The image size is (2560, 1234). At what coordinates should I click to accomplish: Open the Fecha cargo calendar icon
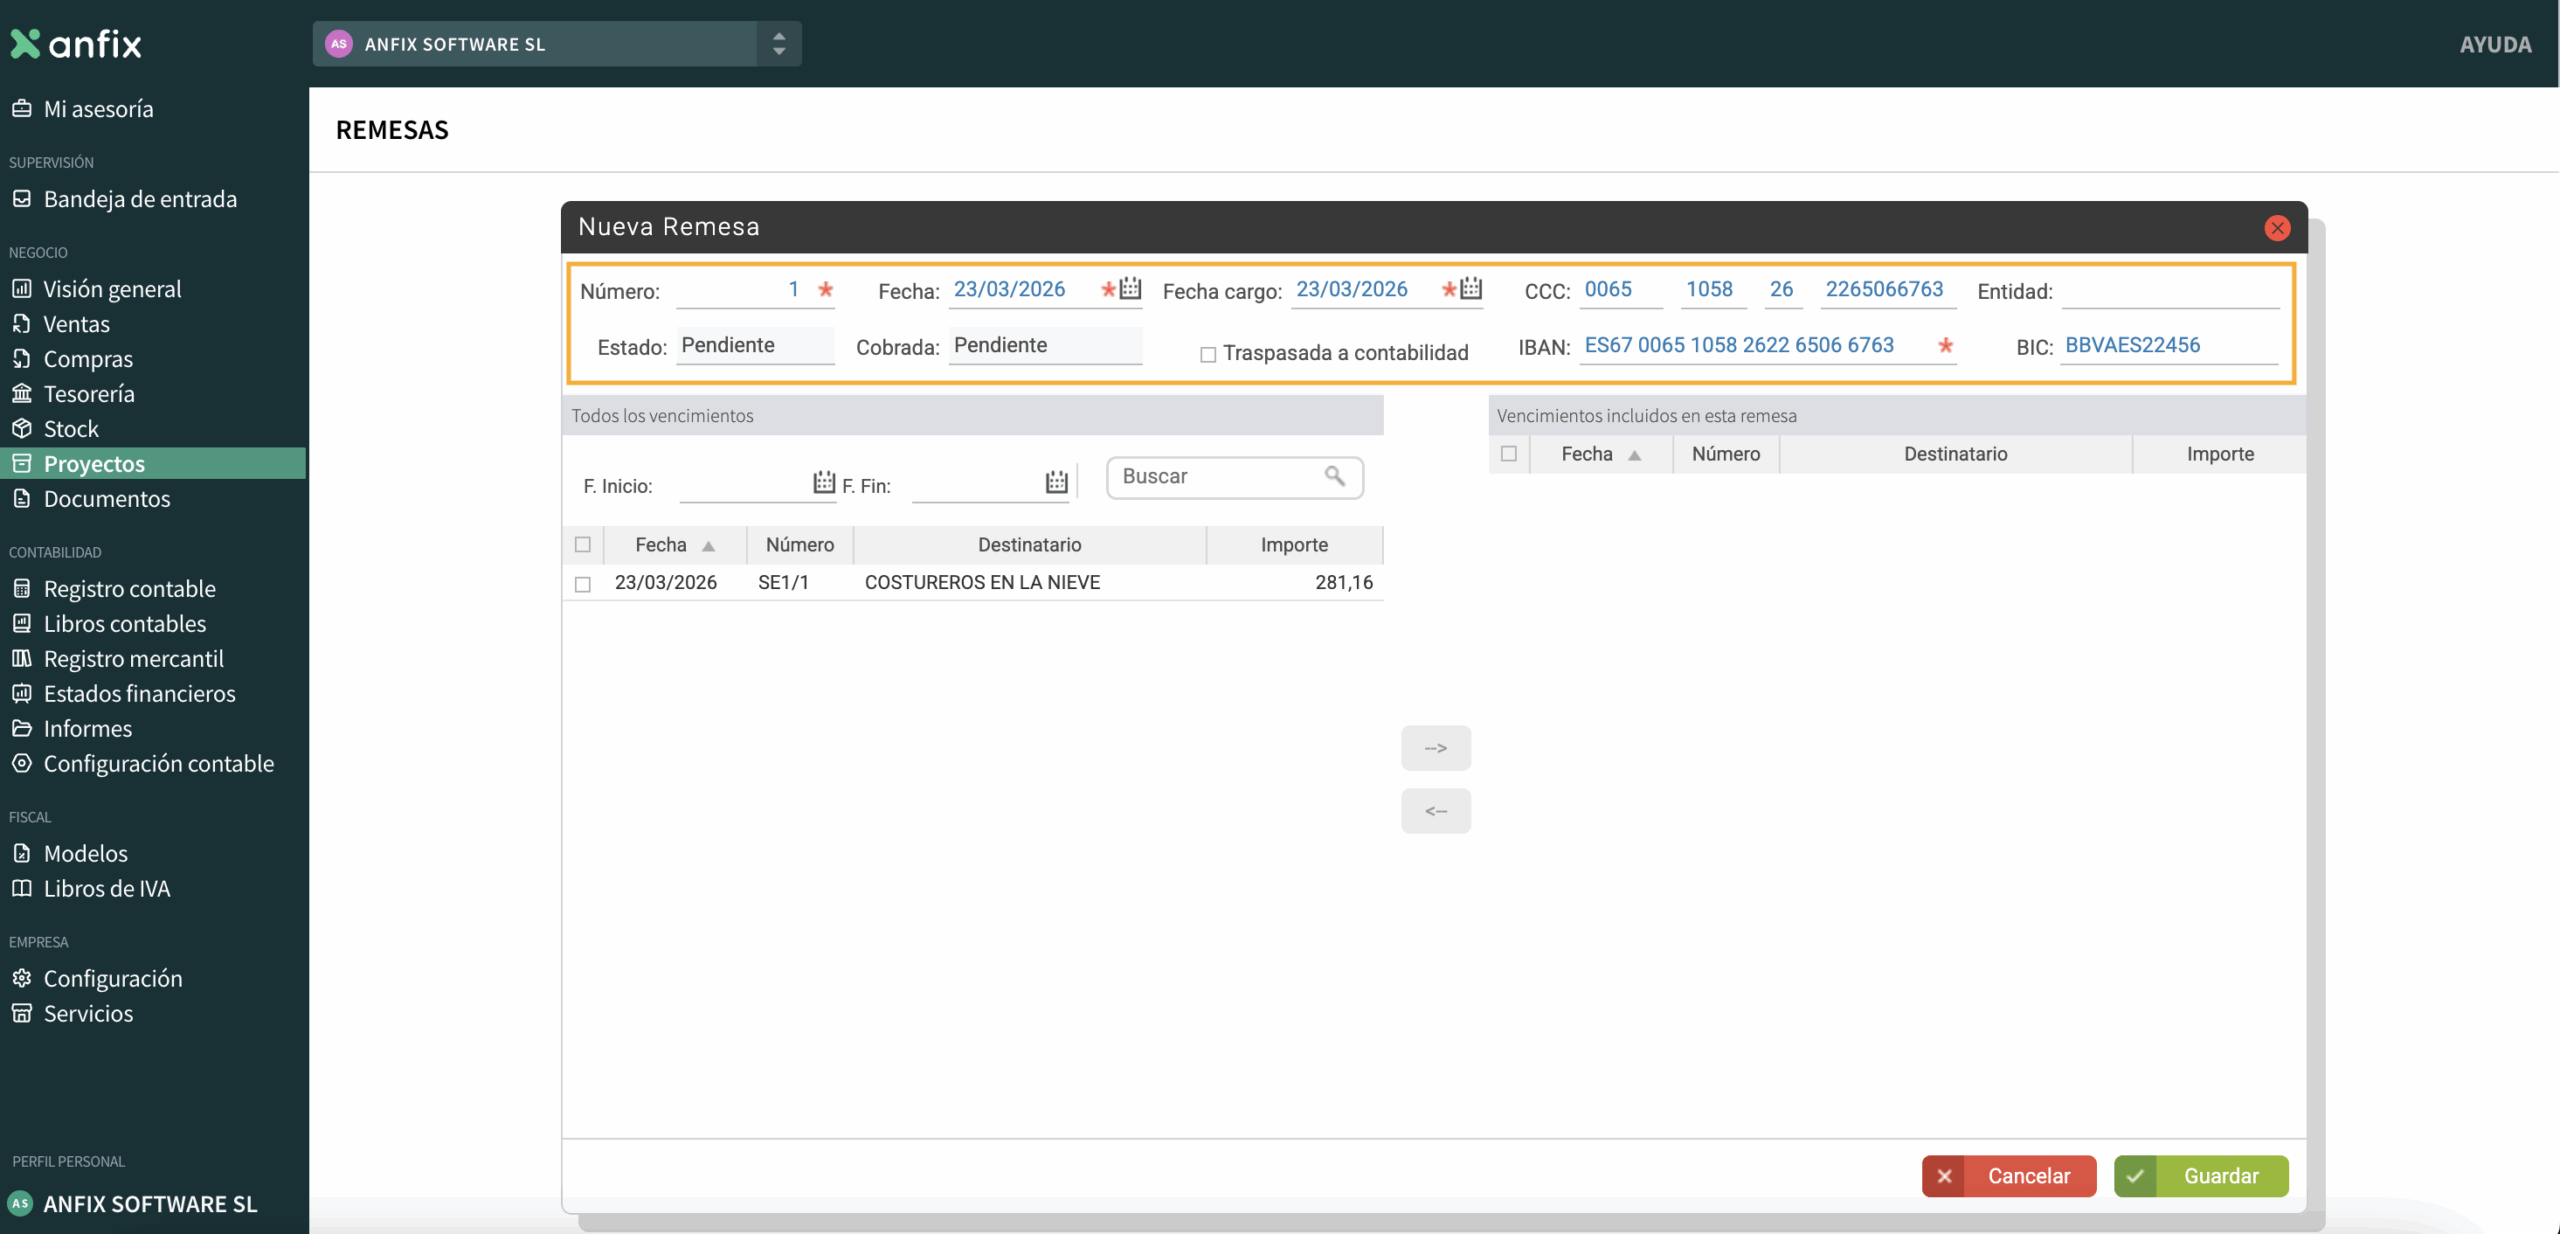[1470, 289]
